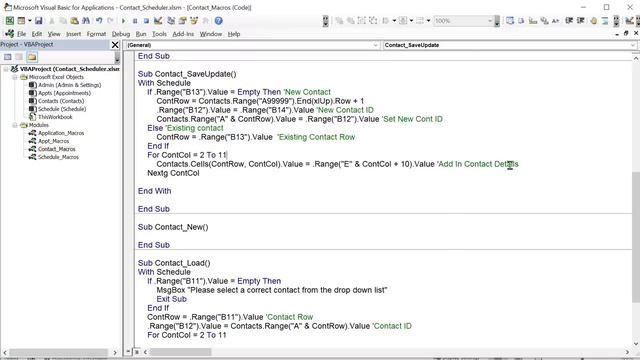Toggle breakpoint with the hand icon
Viewport: 640px width, 360px height.
pyautogui.click(x=593, y=21)
